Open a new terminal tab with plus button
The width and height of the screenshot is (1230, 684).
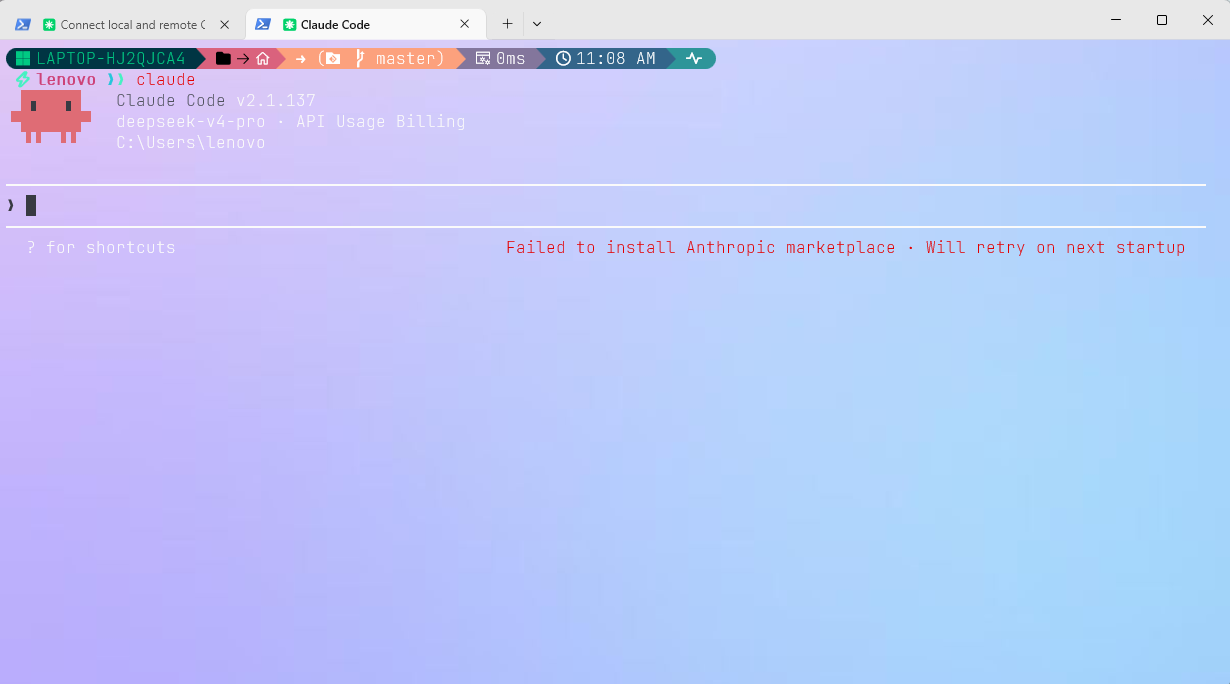pos(508,24)
